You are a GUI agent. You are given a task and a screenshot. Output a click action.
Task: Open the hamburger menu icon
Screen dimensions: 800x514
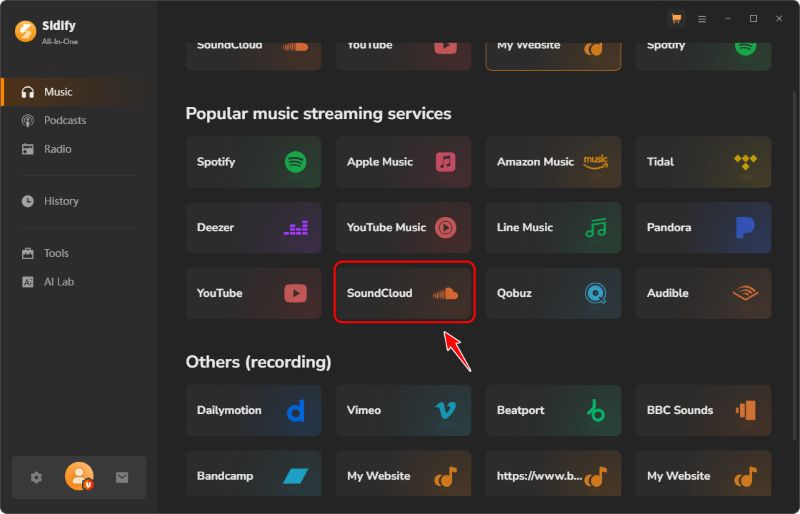point(702,19)
